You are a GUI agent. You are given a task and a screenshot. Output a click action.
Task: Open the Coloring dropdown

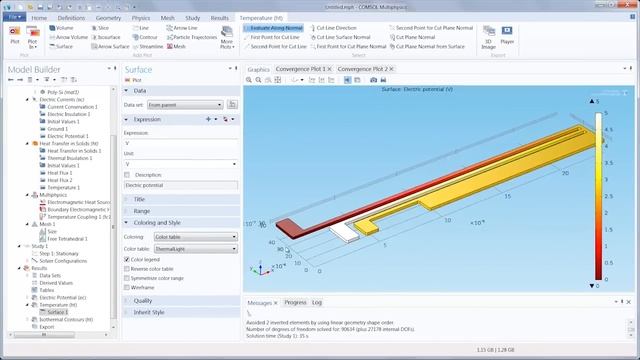tap(196, 237)
